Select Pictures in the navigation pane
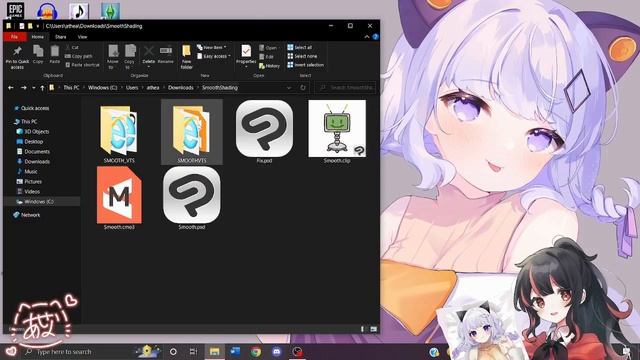The width and height of the screenshot is (640, 360). (29, 182)
